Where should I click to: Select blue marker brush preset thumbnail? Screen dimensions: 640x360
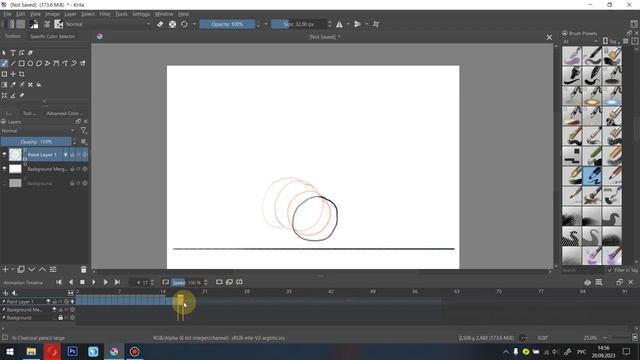point(591,176)
